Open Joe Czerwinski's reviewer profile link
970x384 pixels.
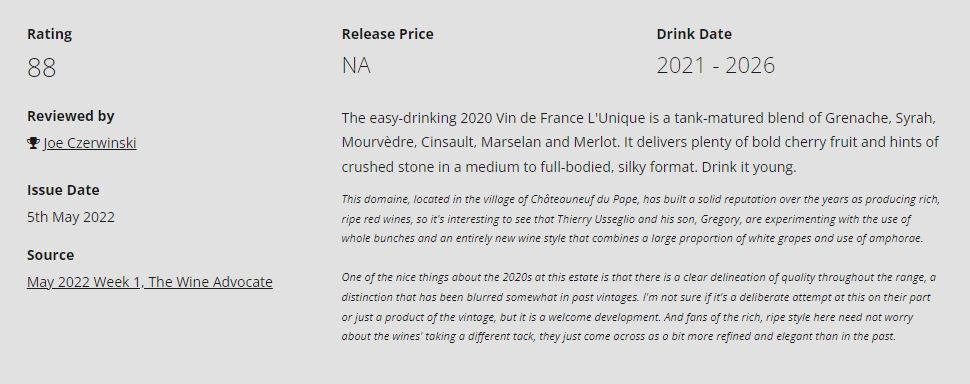[x=90, y=143]
